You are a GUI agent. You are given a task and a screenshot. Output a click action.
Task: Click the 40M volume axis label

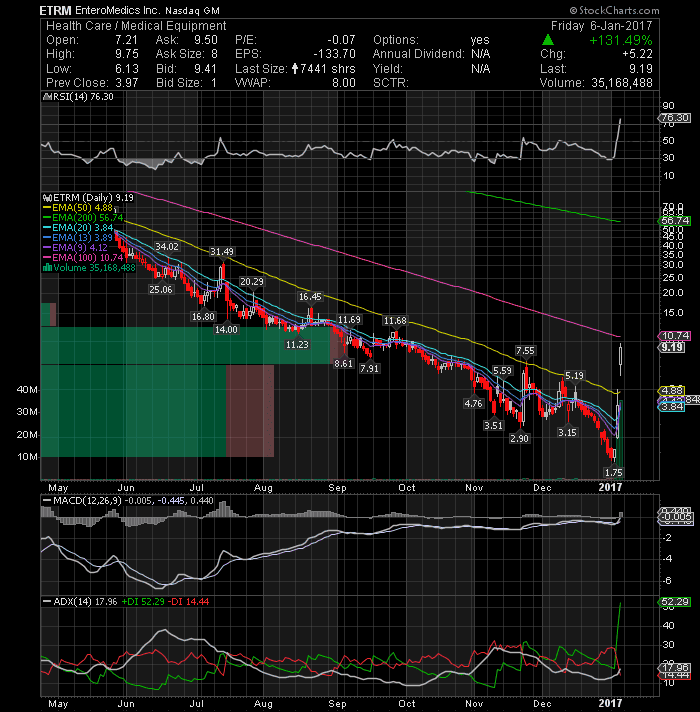27,390
